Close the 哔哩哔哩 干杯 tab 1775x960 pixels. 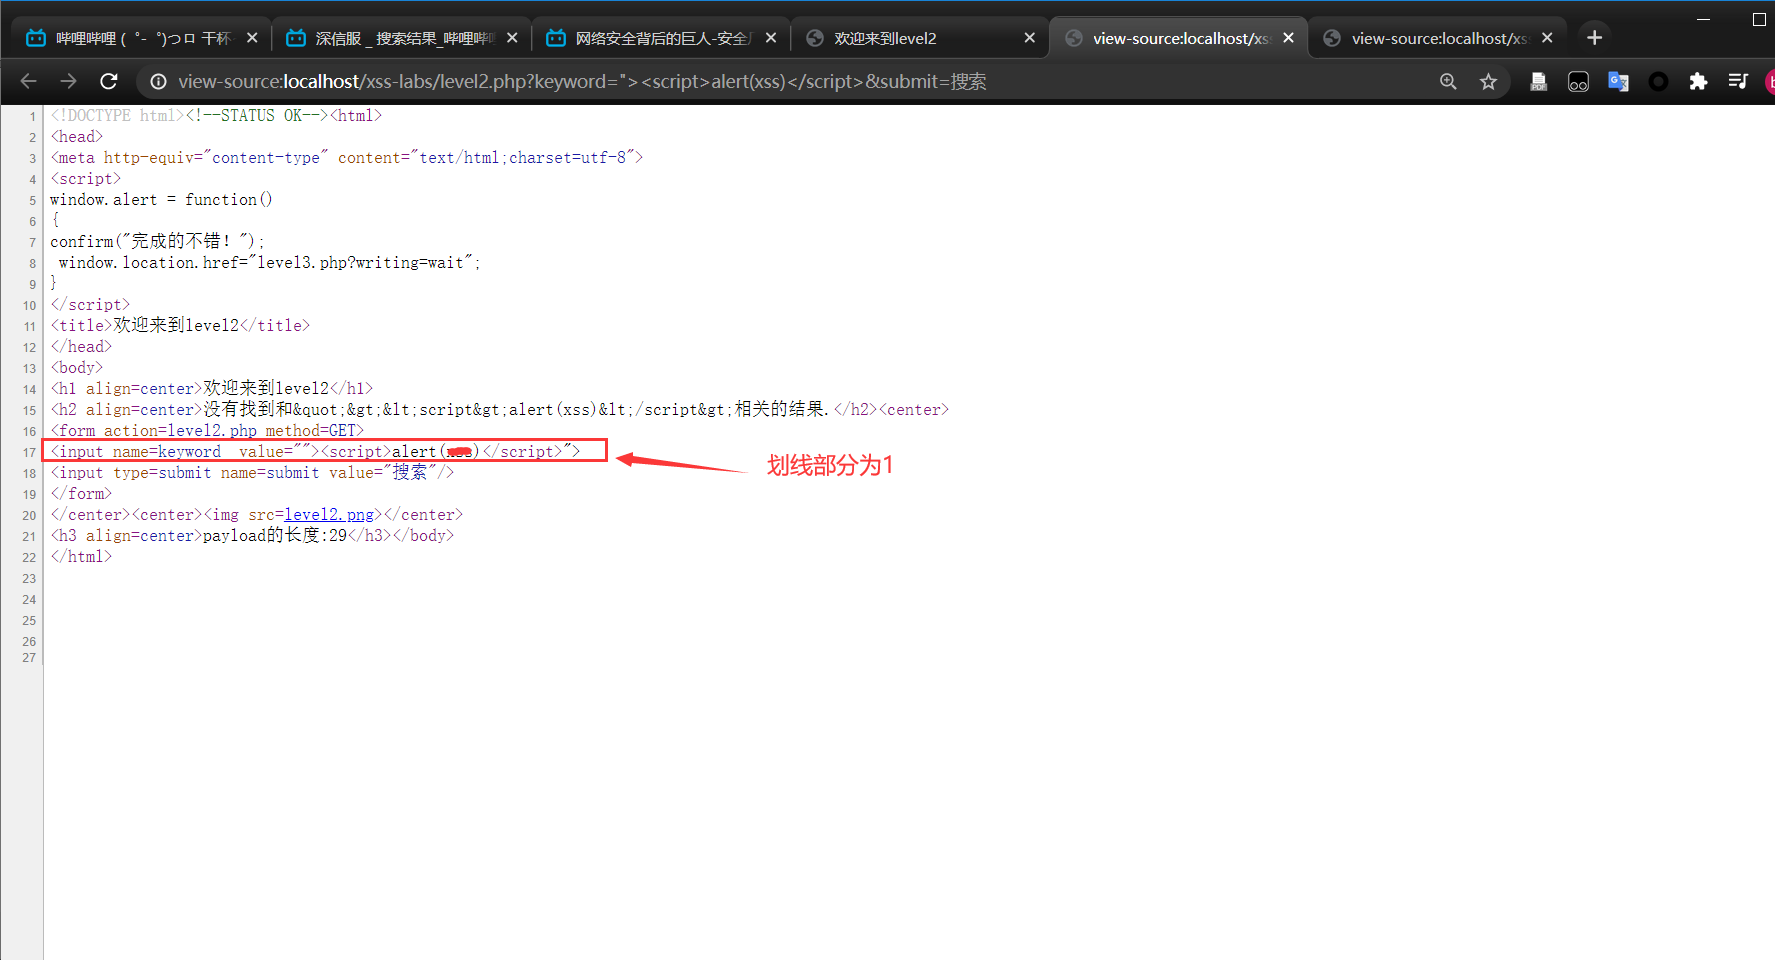point(252,38)
